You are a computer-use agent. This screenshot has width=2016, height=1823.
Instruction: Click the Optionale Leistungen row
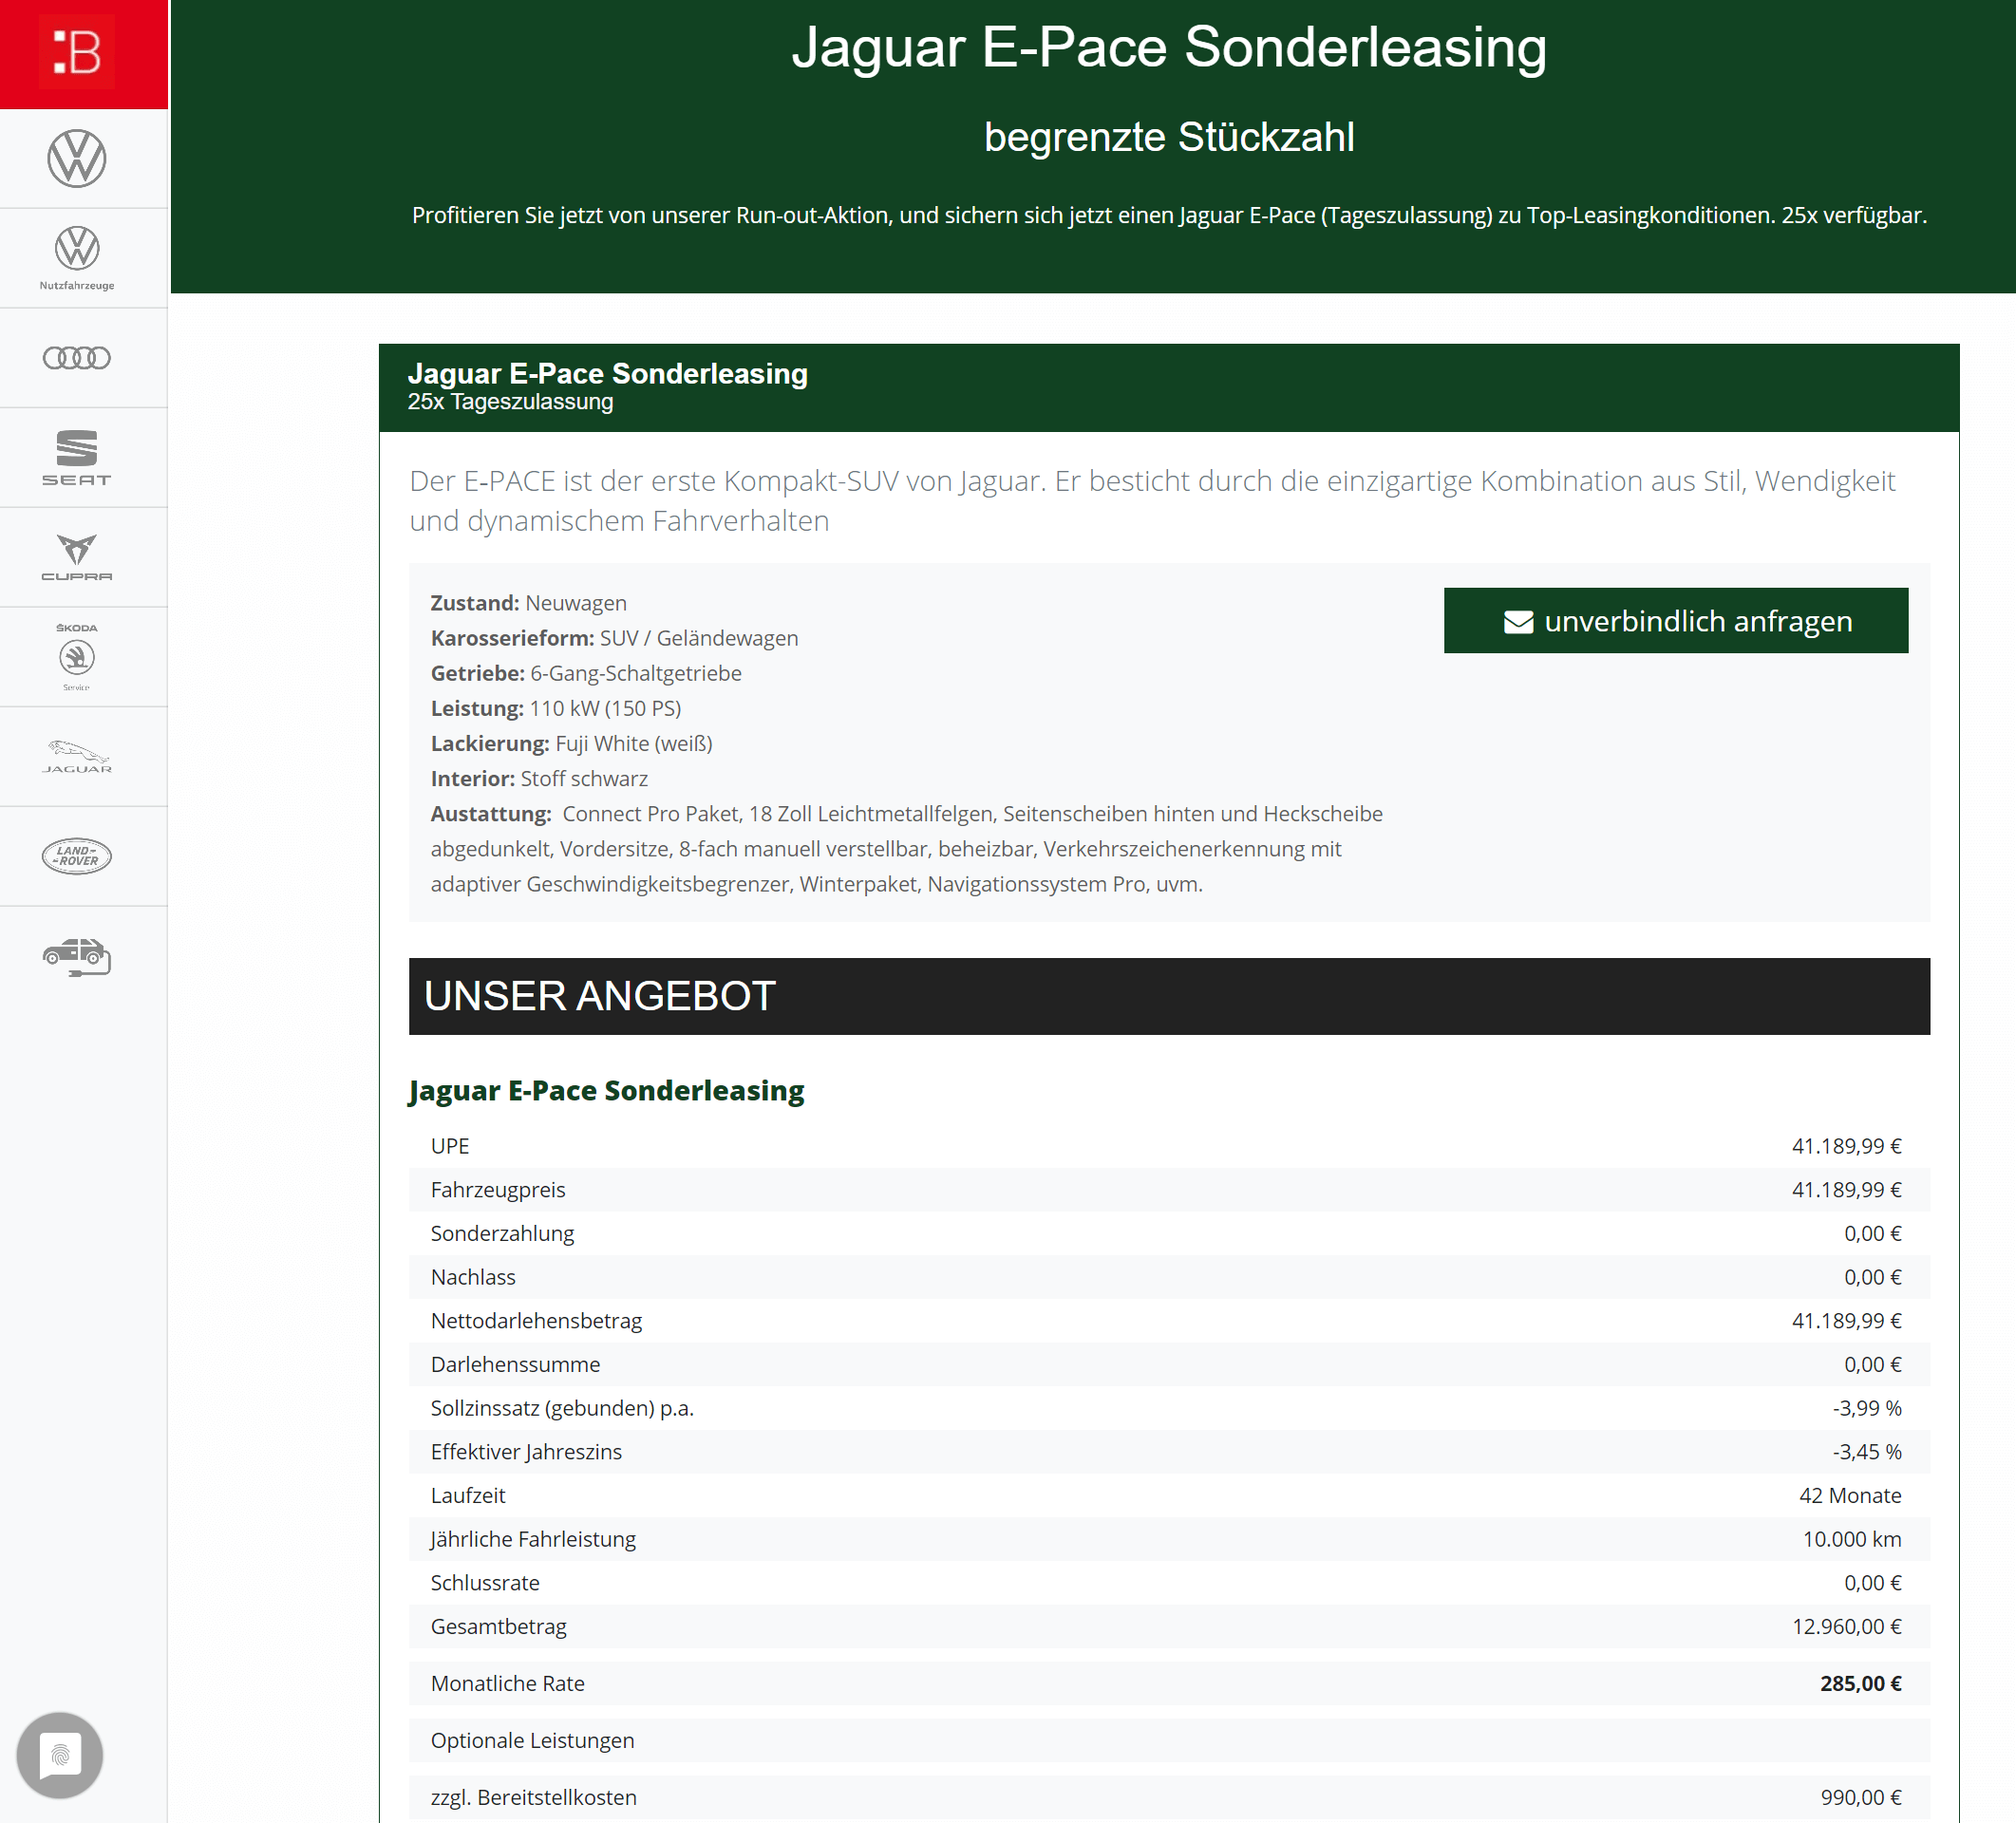coord(1169,1741)
